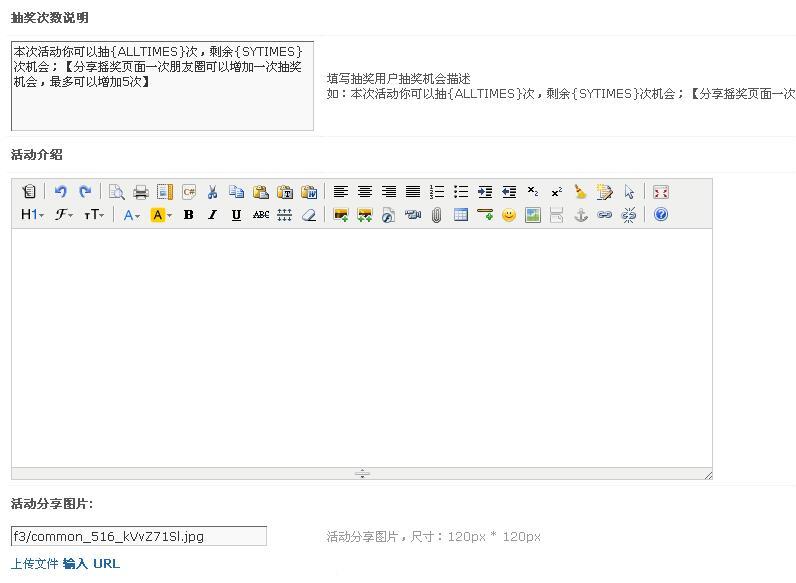The image size is (796, 583).
Task: Open the text highlight color picker
Action: [160, 215]
